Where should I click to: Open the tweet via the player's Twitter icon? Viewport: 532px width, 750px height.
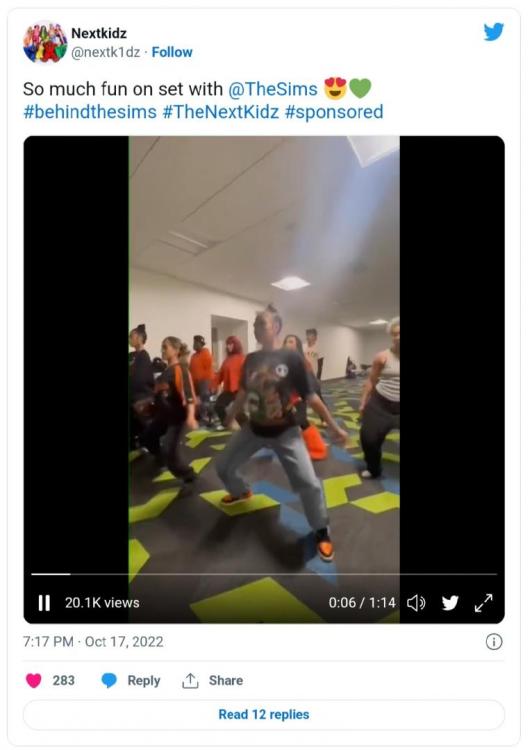(x=450, y=603)
